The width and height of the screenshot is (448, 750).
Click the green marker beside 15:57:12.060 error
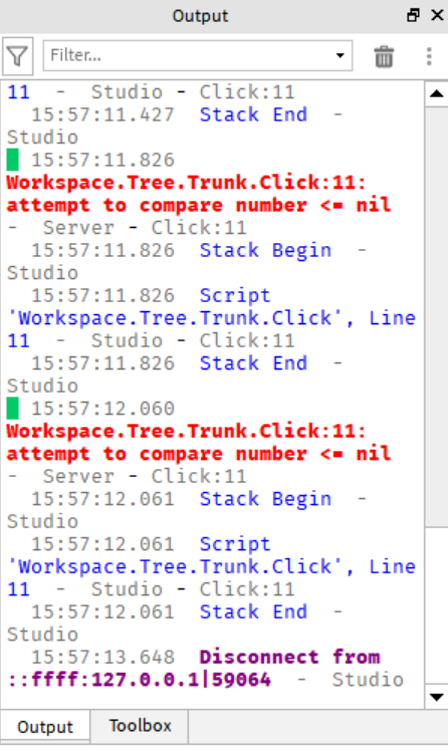(12, 408)
